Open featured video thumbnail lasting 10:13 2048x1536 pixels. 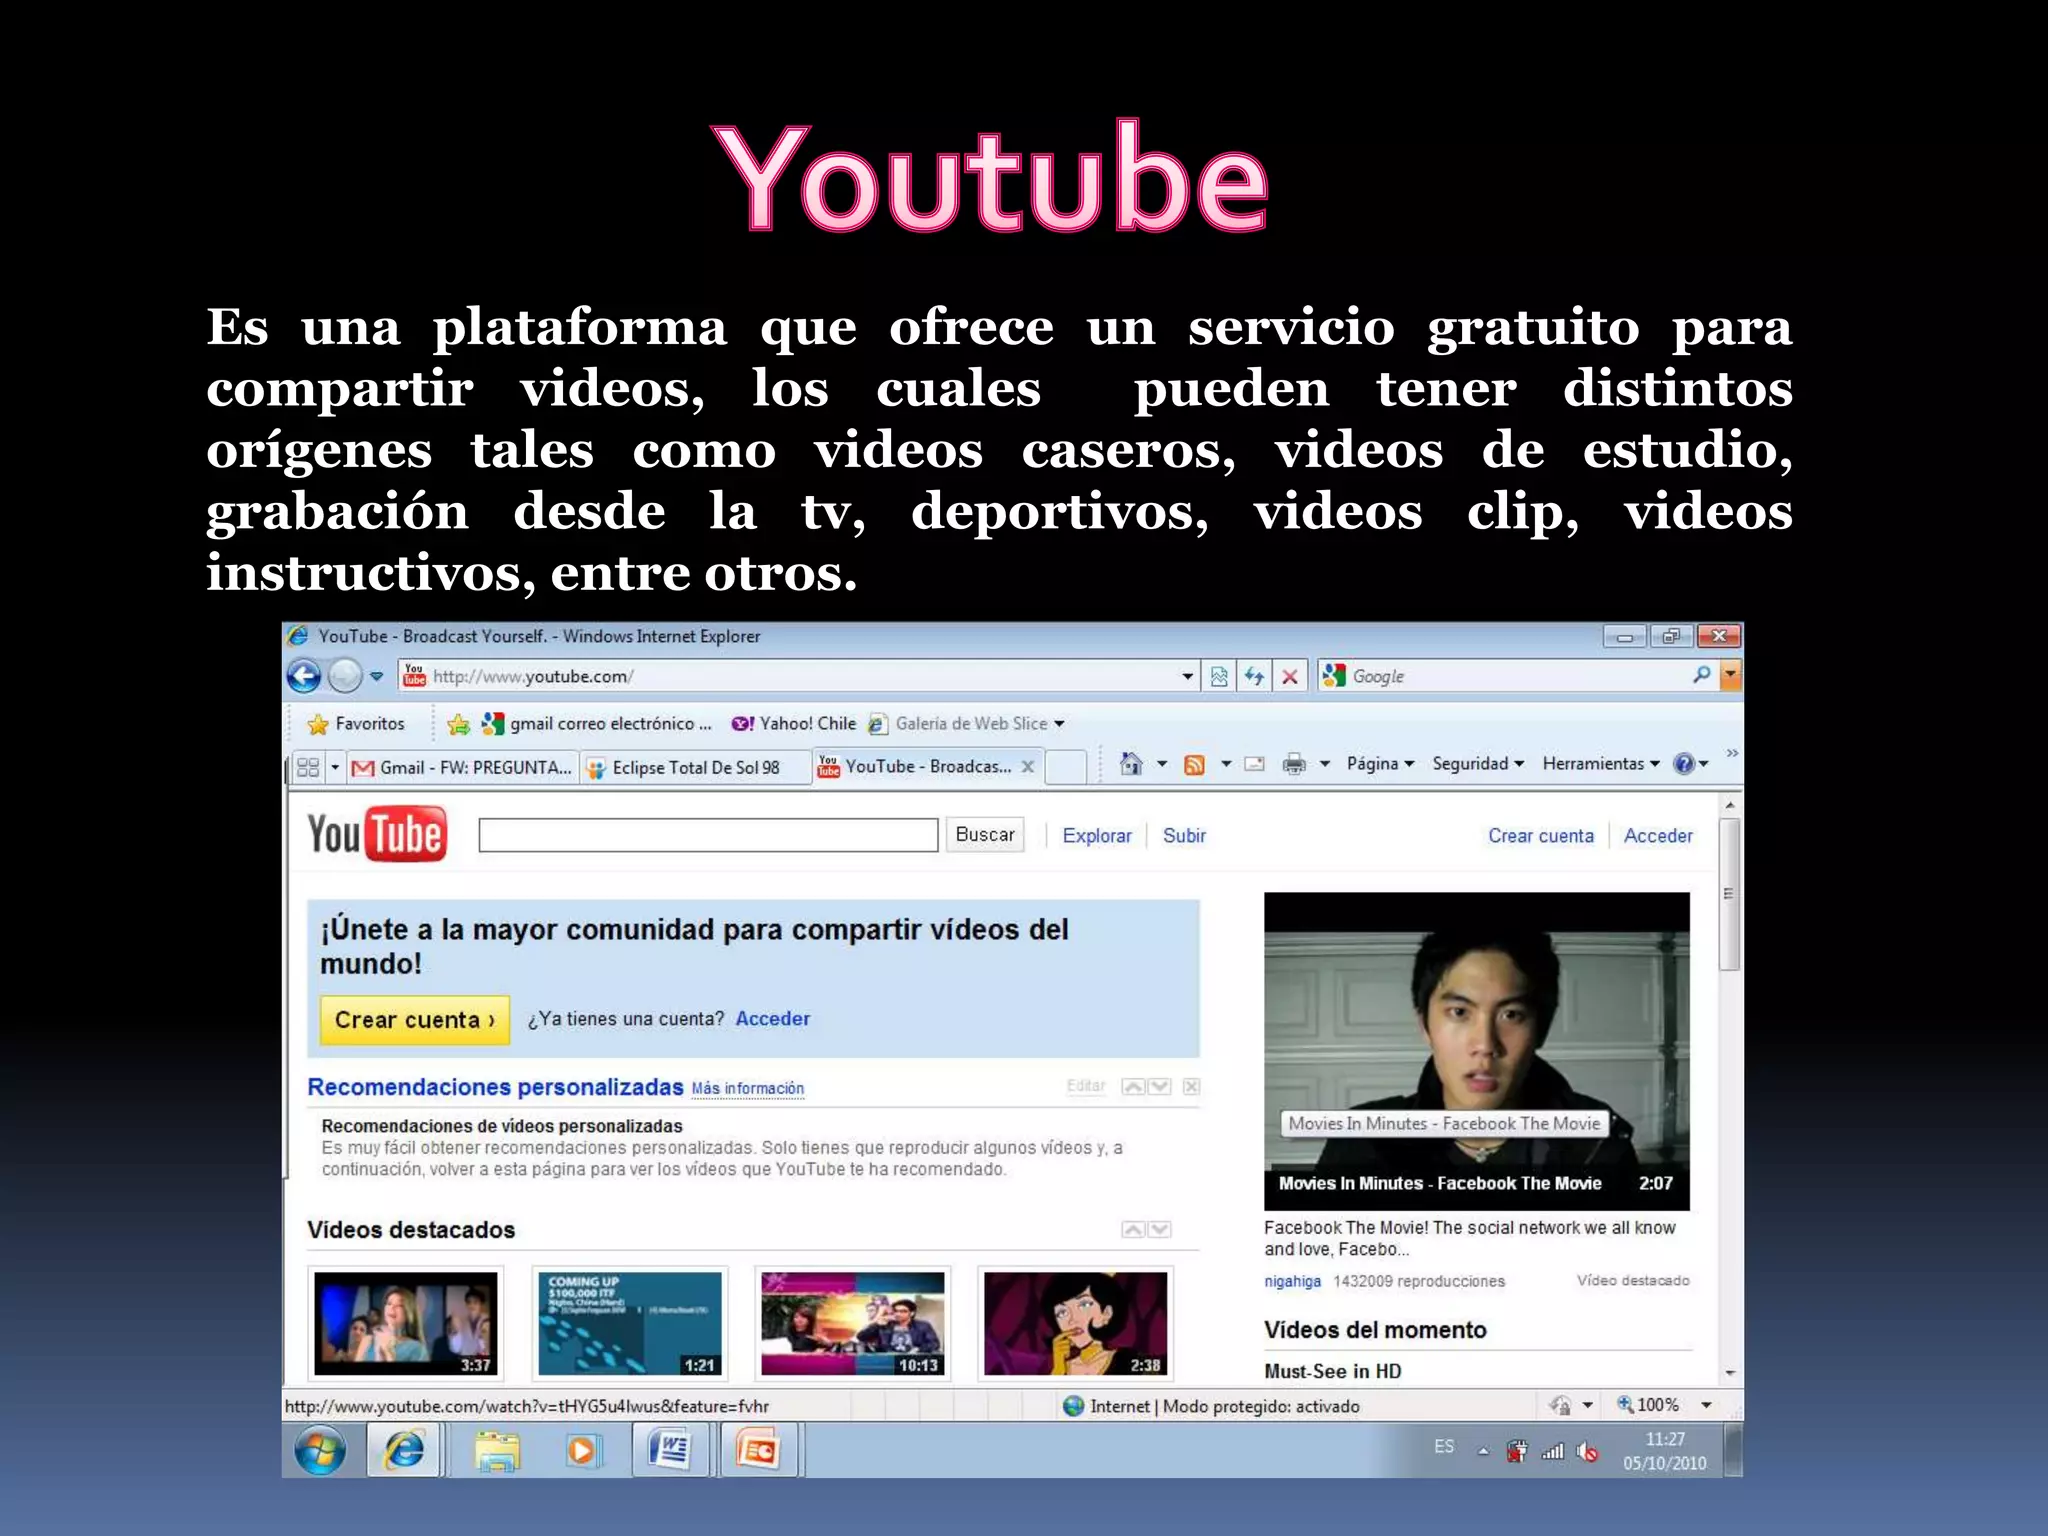(852, 1323)
